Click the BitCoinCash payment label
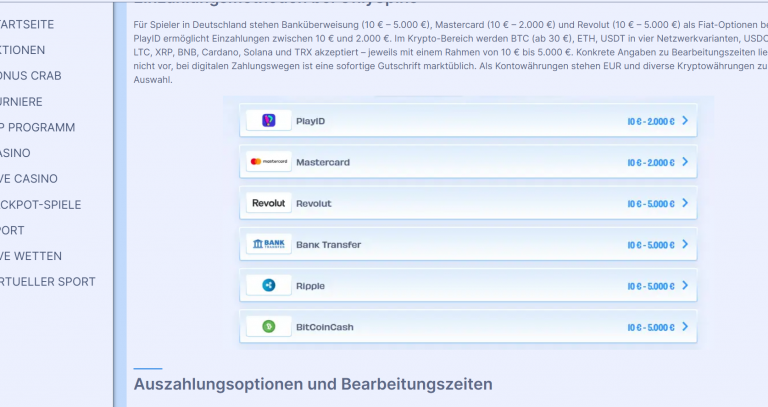 [x=324, y=327]
